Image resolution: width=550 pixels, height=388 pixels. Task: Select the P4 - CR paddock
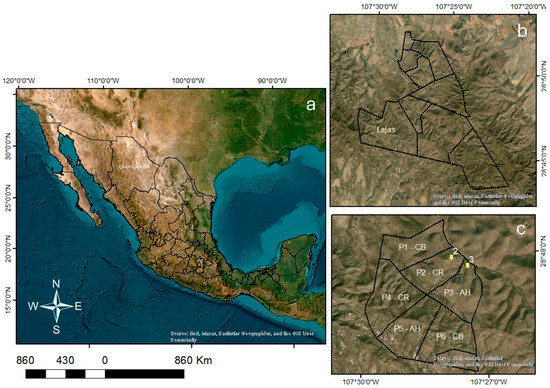pyautogui.click(x=395, y=297)
